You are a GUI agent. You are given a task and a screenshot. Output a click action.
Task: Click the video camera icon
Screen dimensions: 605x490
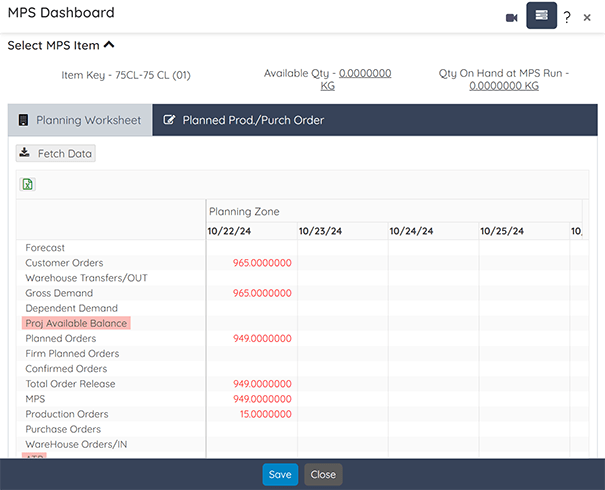pos(512,18)
